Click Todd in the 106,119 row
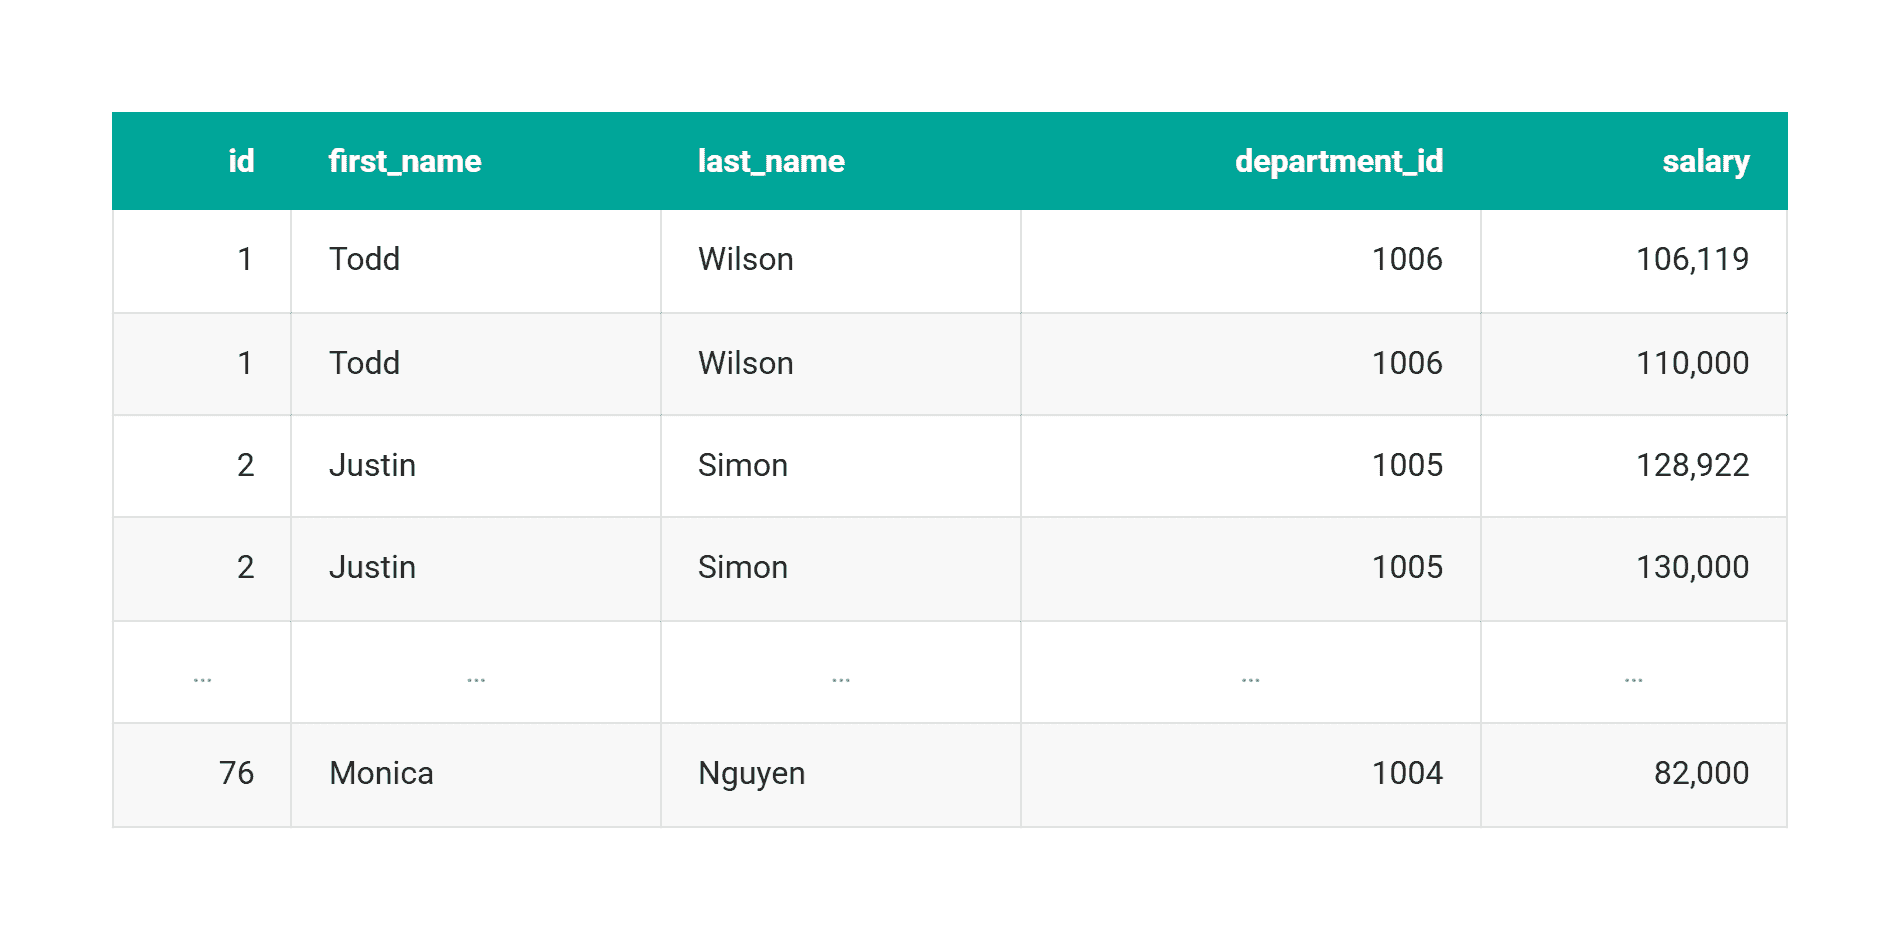This screenshot has width=1900, height=936. click(364, 259)
